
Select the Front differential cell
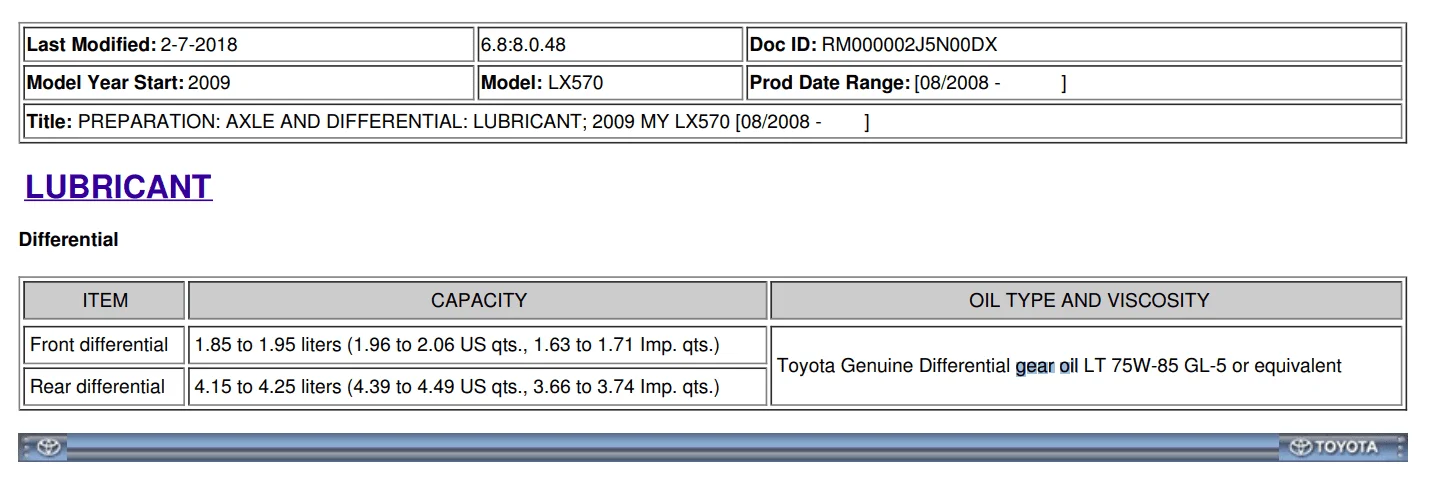(105, 345)
